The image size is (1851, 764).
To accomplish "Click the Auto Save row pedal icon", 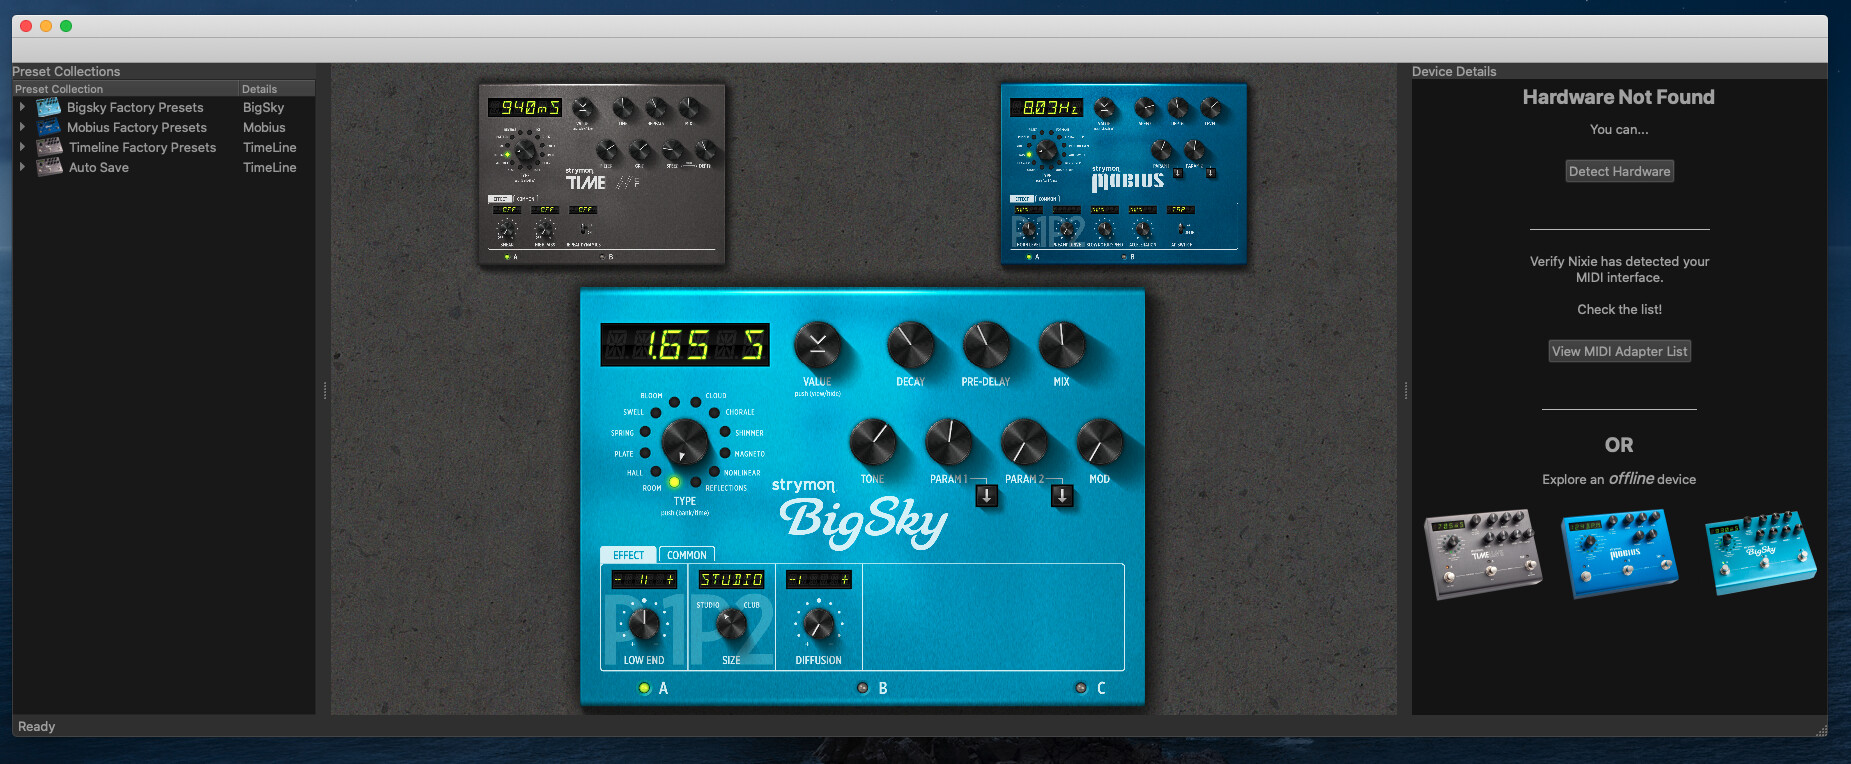I will coord(49,167).
